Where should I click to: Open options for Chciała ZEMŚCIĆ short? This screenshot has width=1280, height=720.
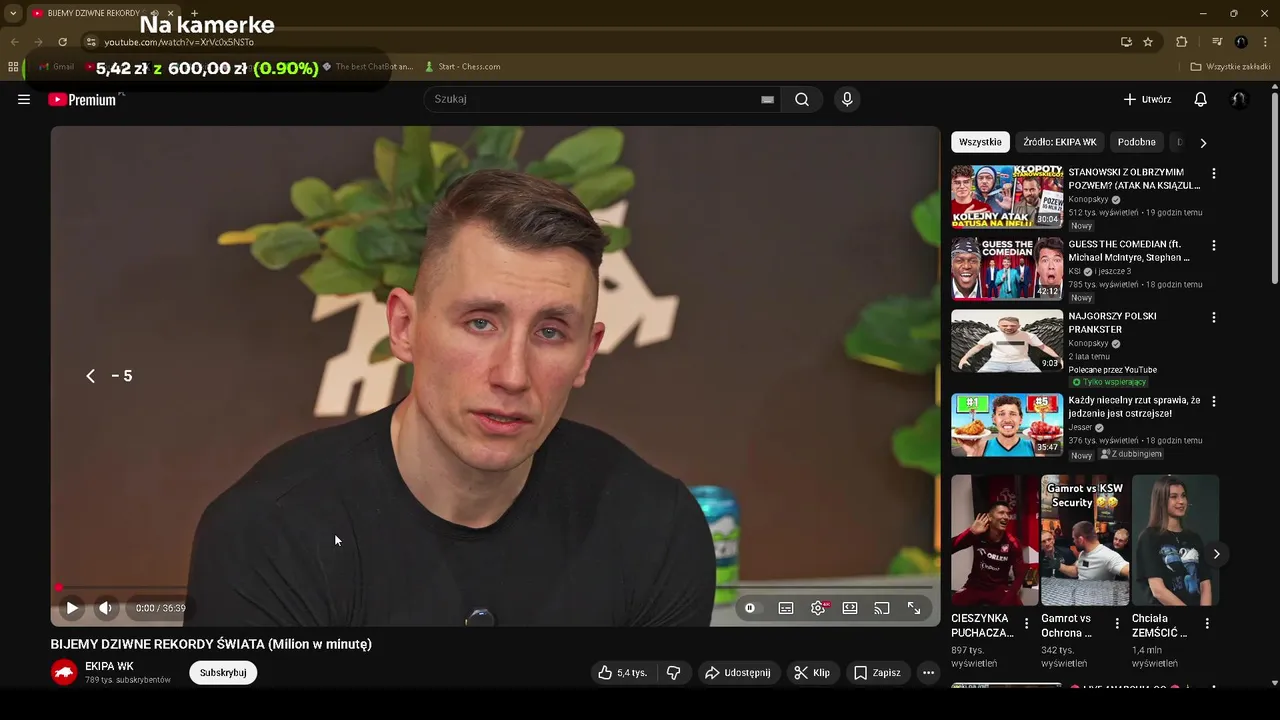pos(1207,623)
